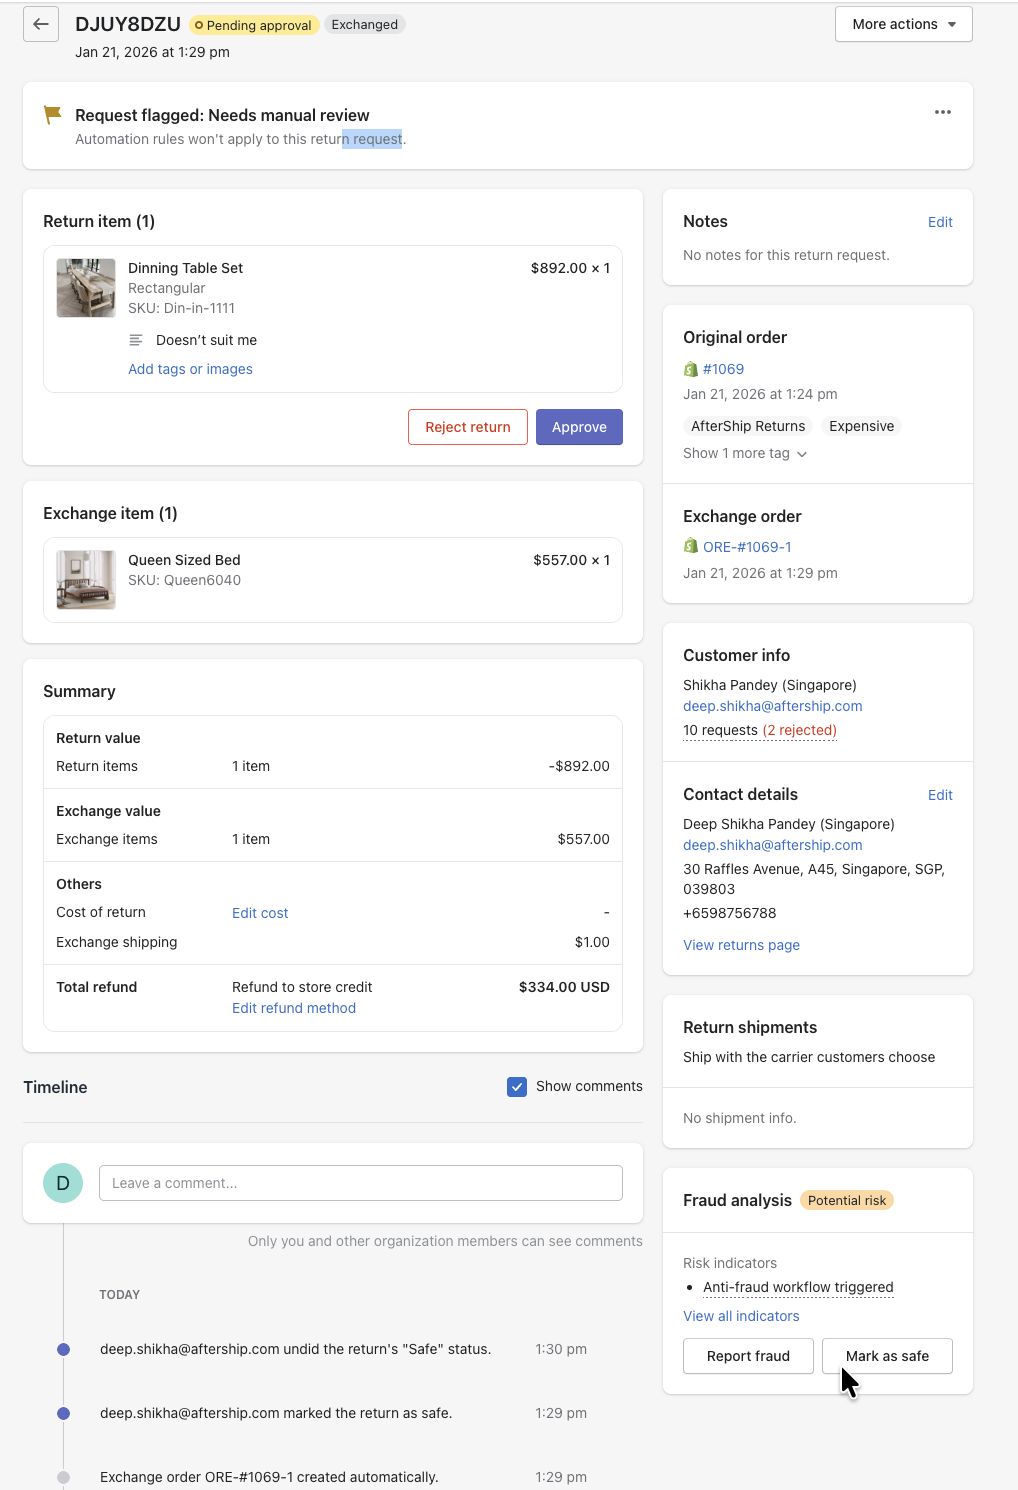Click Edit cost link
This screenshot has width=1018, height=1490.
(x=260, y=913)
